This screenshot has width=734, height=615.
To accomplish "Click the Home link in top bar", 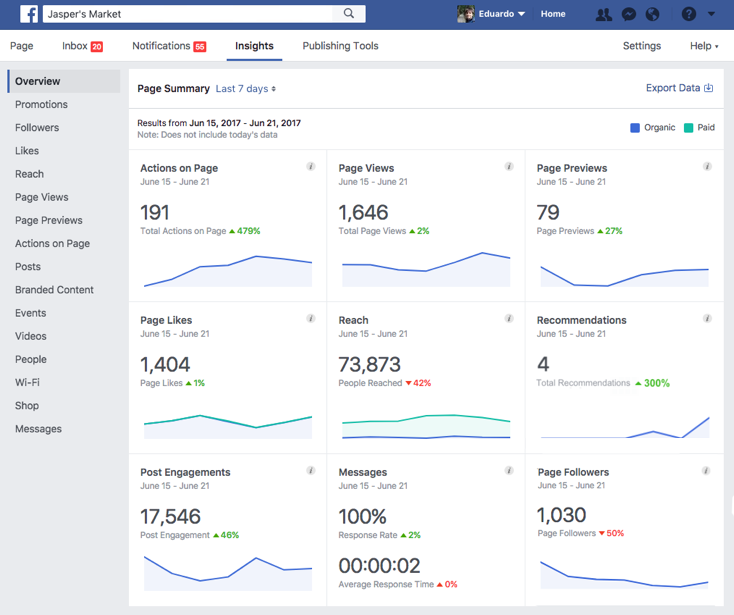I will click(x=553, y=14).
